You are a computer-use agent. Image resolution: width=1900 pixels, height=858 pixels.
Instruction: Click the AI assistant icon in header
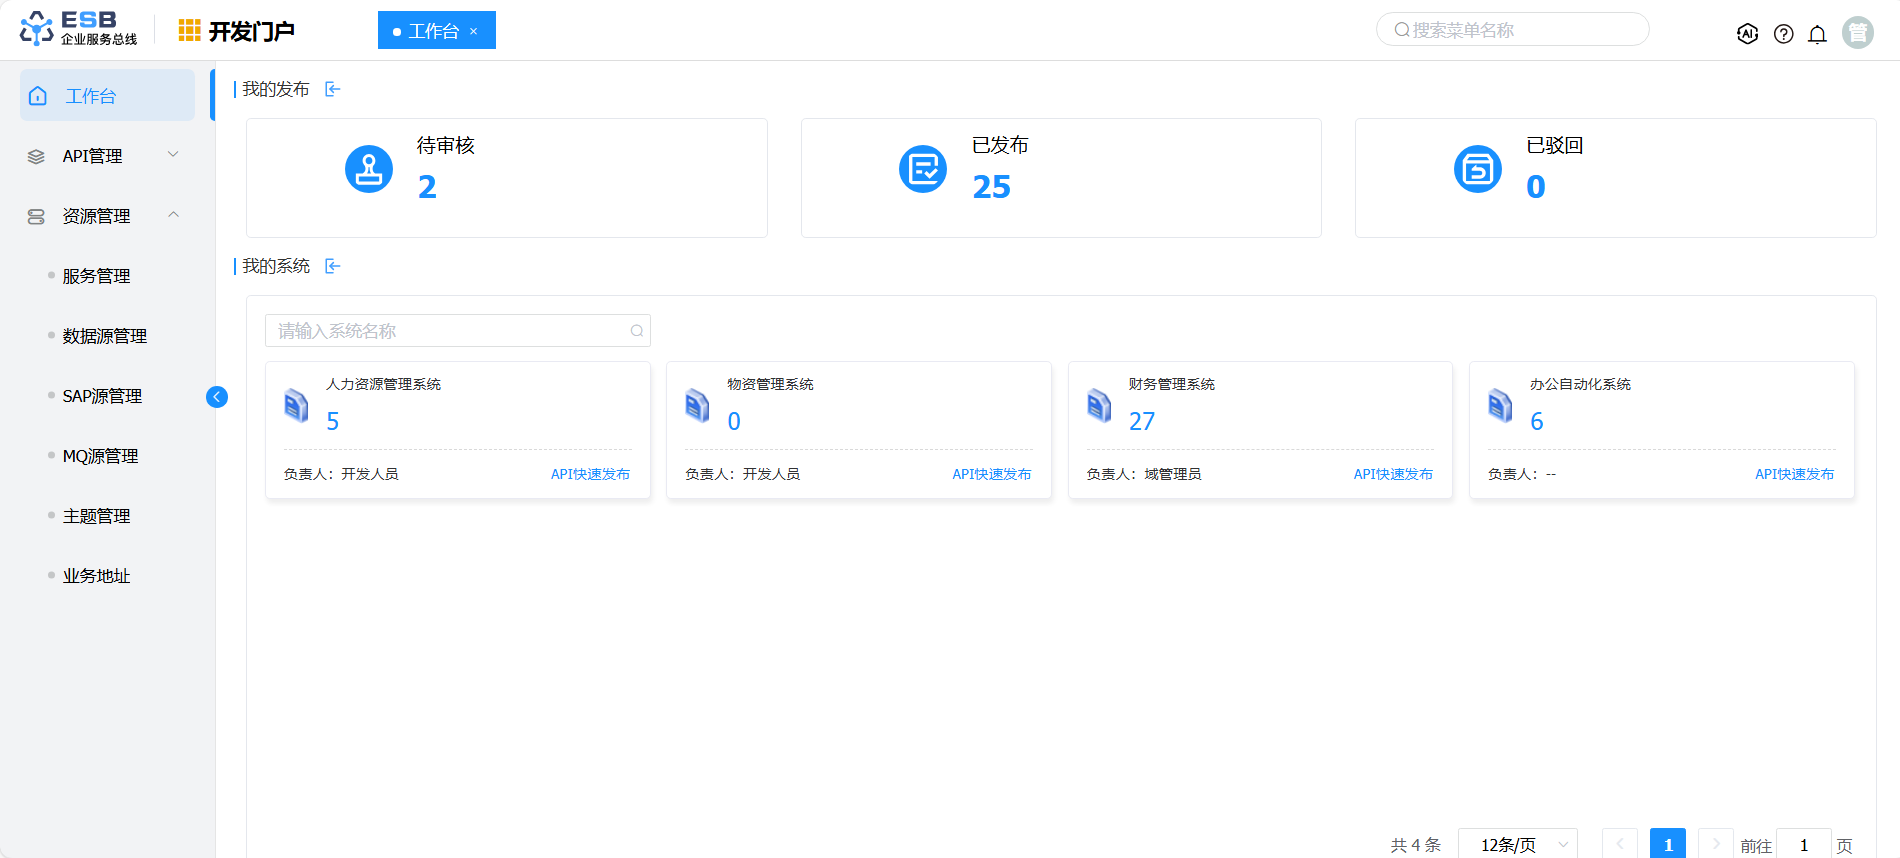(1747, 34)
